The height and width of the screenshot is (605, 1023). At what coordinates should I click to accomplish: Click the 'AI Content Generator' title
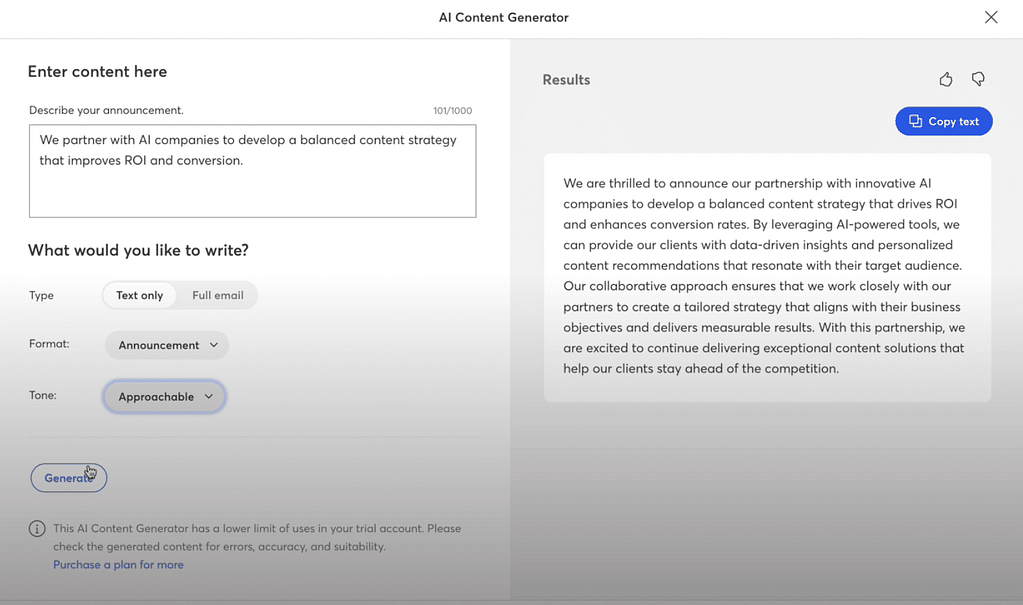click(x=504, y=18)
